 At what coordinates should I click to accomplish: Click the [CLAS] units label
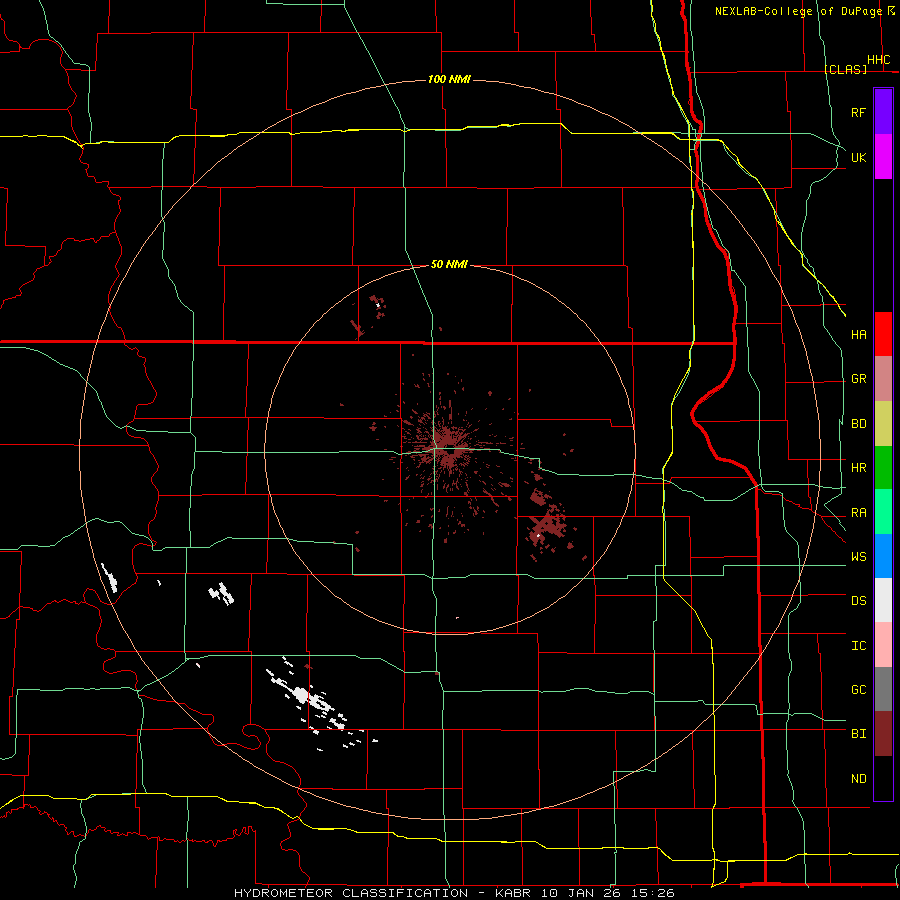(845, 69)
